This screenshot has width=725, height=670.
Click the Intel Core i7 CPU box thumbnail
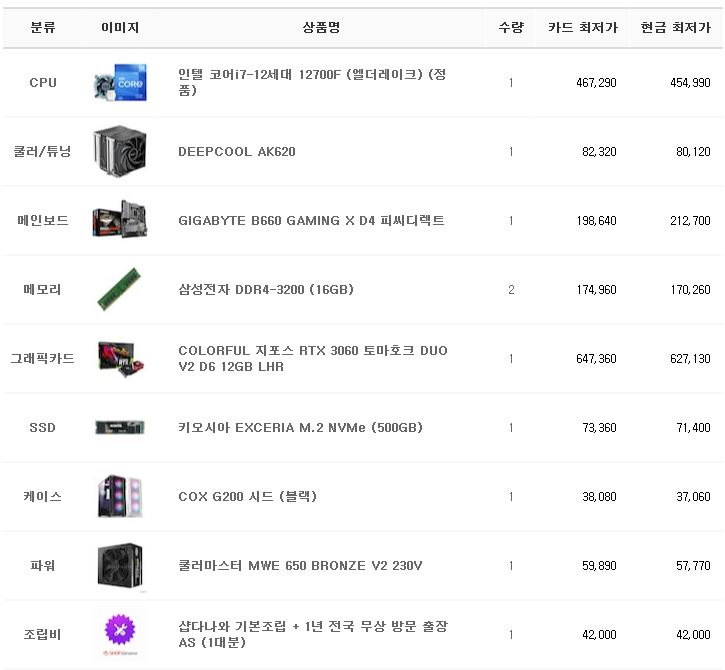click(x=120, y=83)
